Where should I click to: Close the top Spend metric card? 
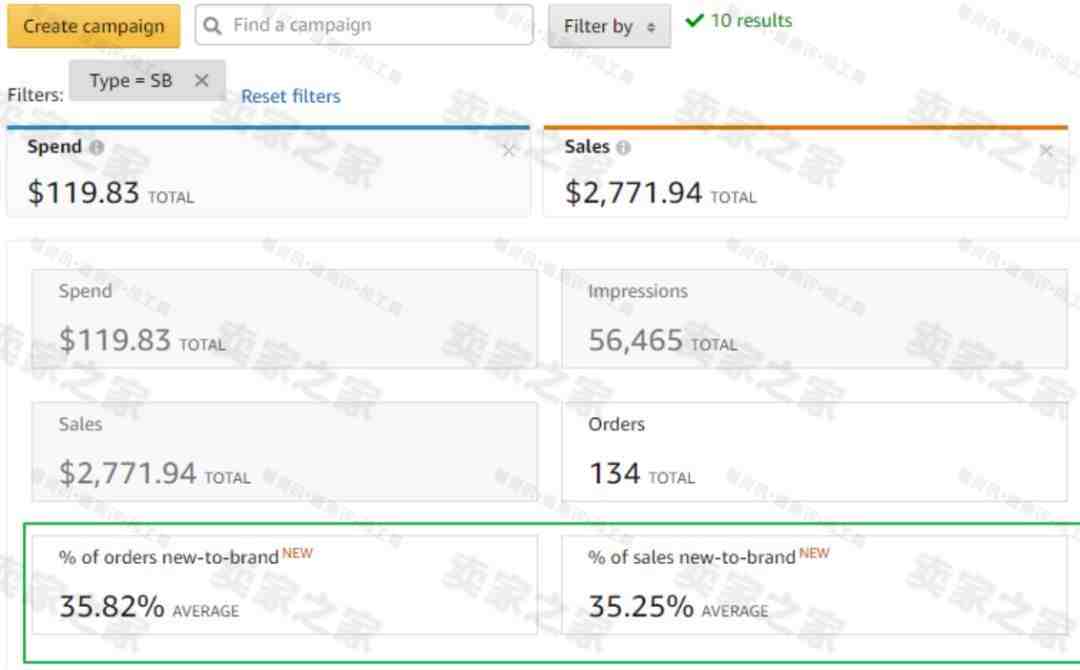[508, 150]
